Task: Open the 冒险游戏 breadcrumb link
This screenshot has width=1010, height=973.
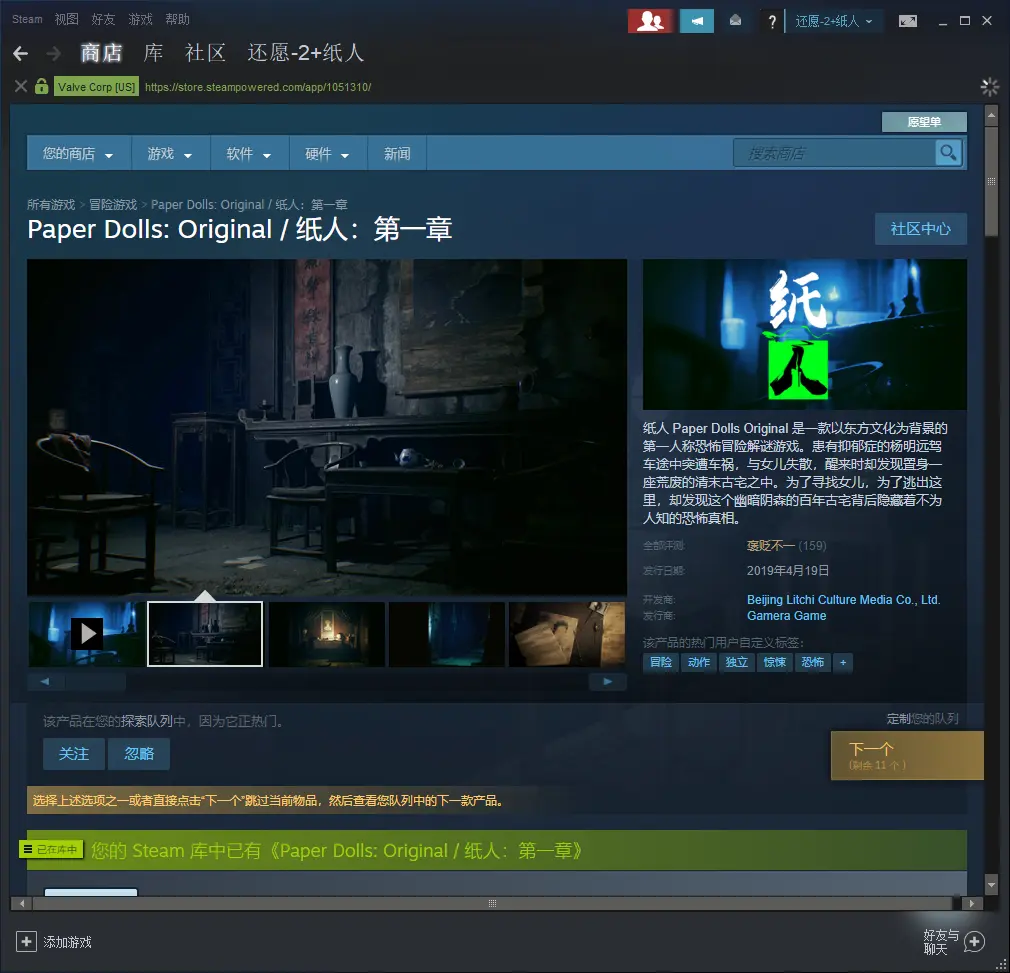Action: pos(113,205)
